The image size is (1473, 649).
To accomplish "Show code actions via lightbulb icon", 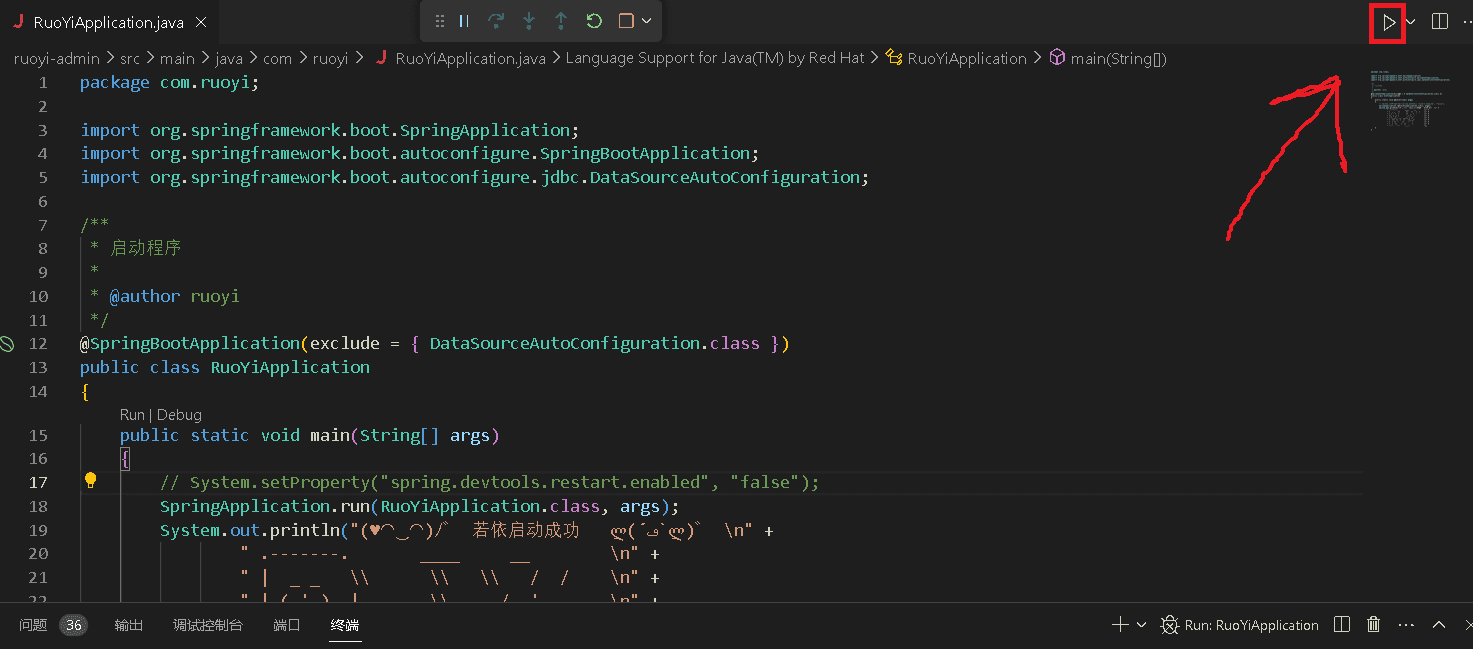I will (90, 481).
